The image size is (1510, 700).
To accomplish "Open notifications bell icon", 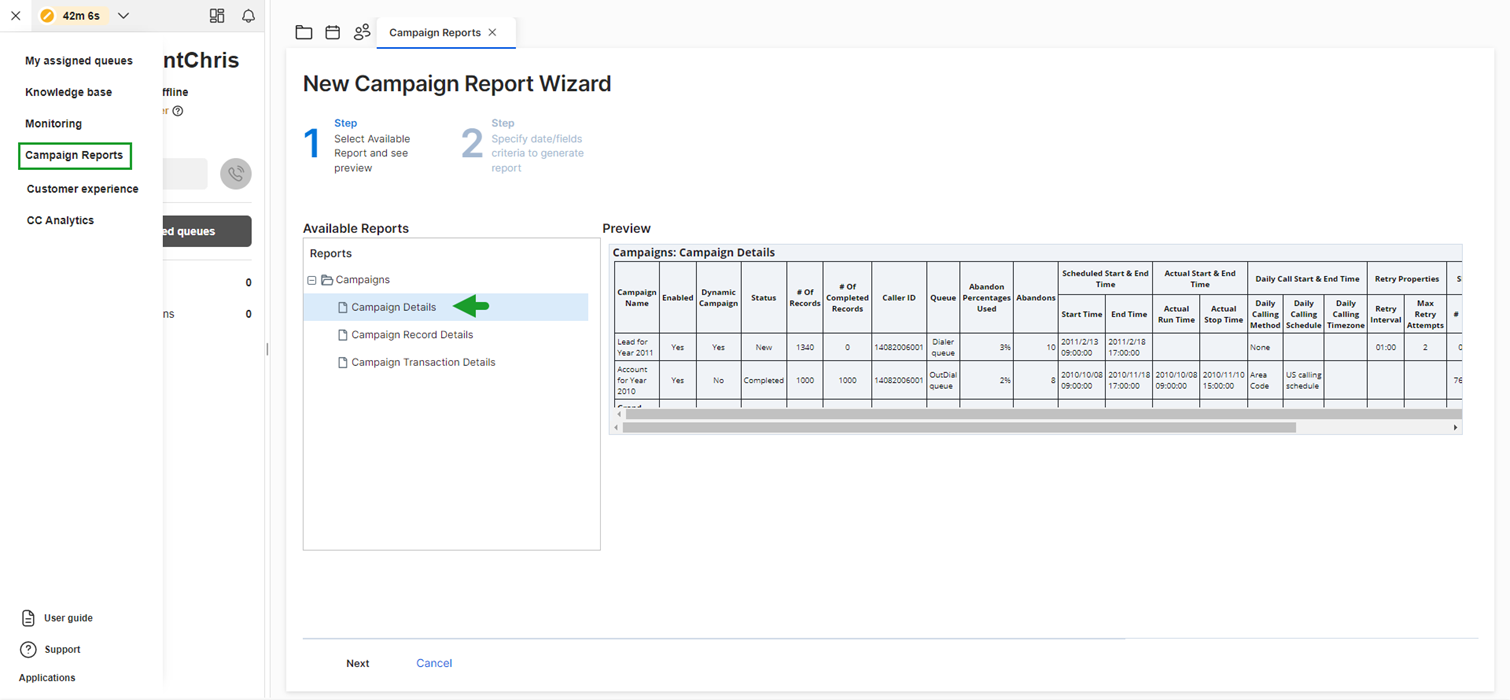I will point(248,16).
